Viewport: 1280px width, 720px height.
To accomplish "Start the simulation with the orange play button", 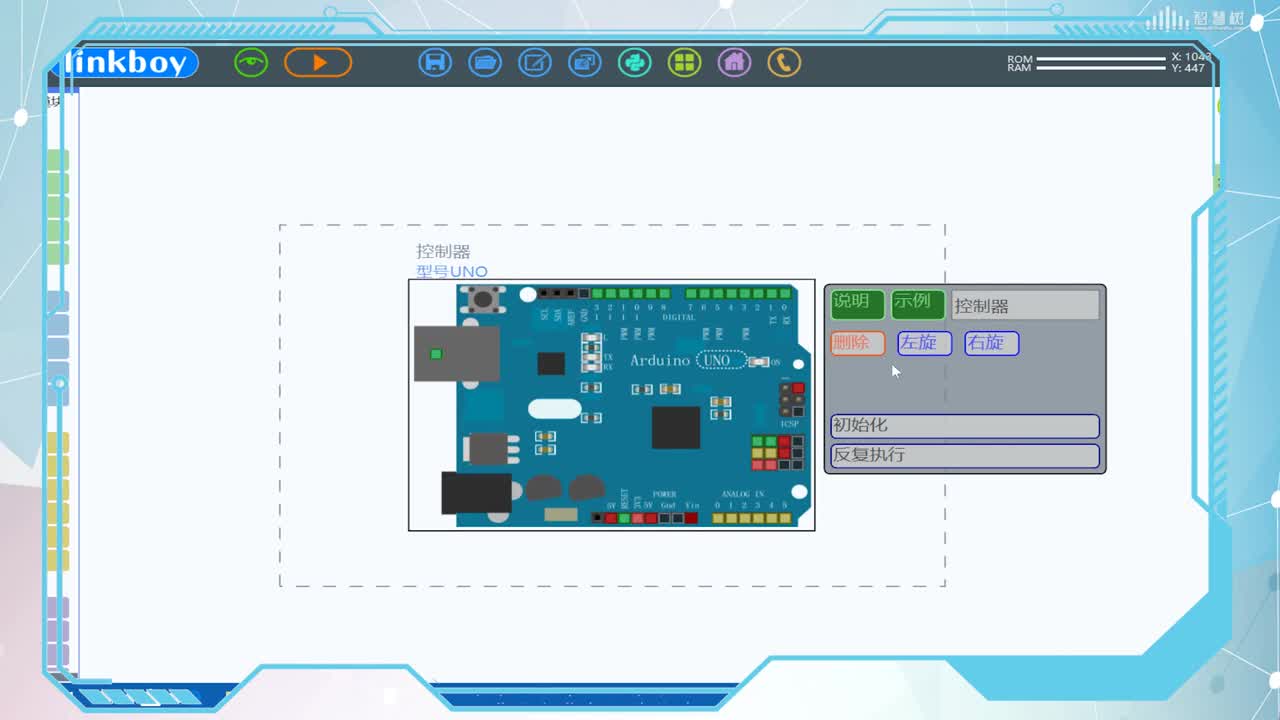I will (318, 63).
